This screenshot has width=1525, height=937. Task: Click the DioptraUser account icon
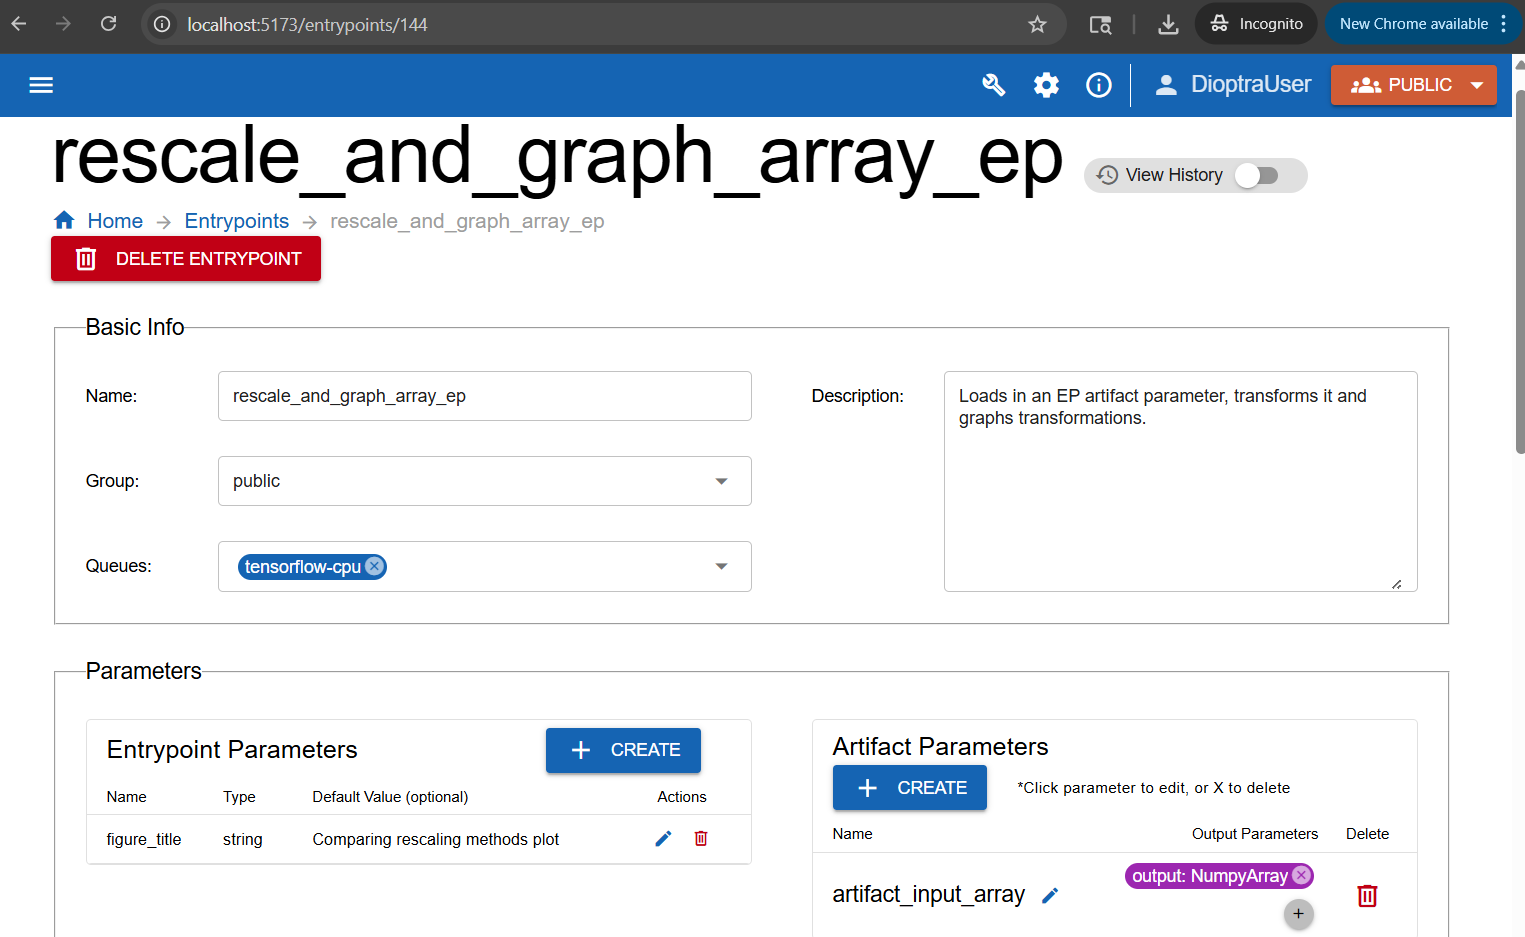(x=1166, y=84)
